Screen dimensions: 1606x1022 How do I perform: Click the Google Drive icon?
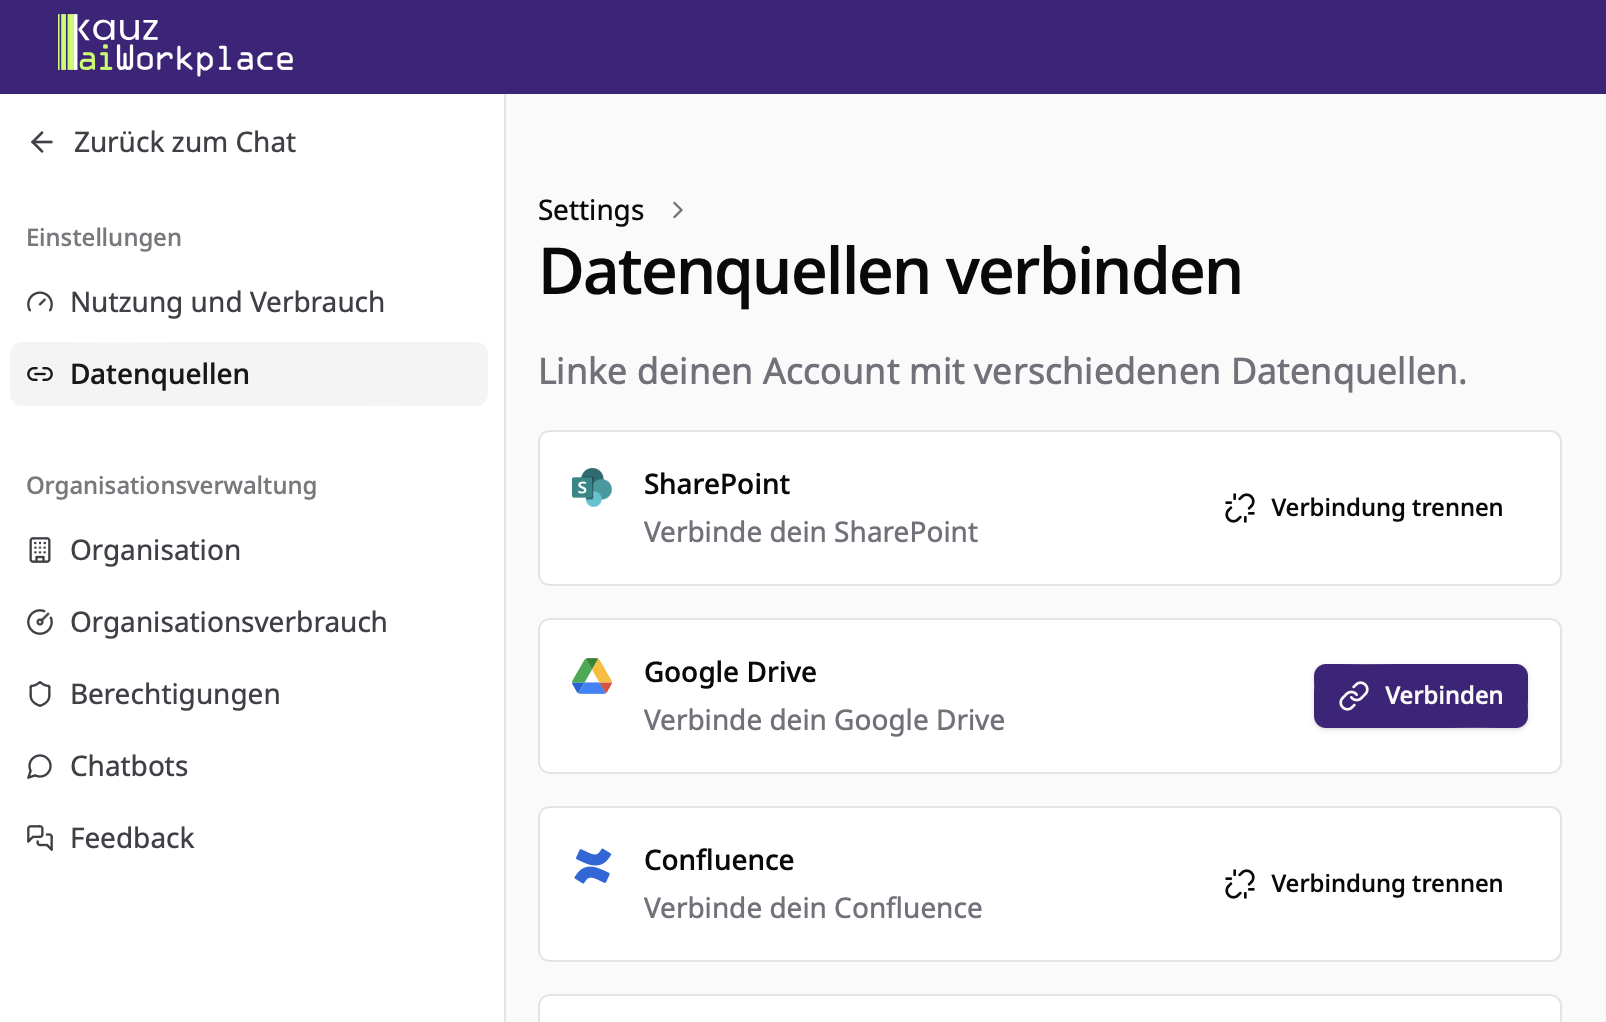[x=593, y=675]
